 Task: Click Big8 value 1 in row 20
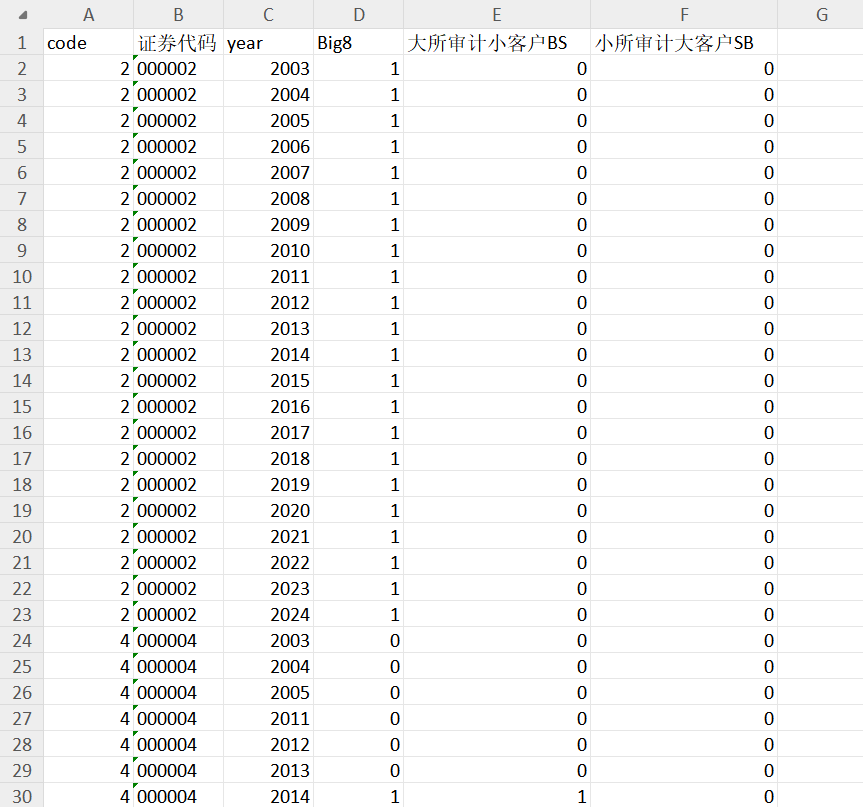coord(359,536)
